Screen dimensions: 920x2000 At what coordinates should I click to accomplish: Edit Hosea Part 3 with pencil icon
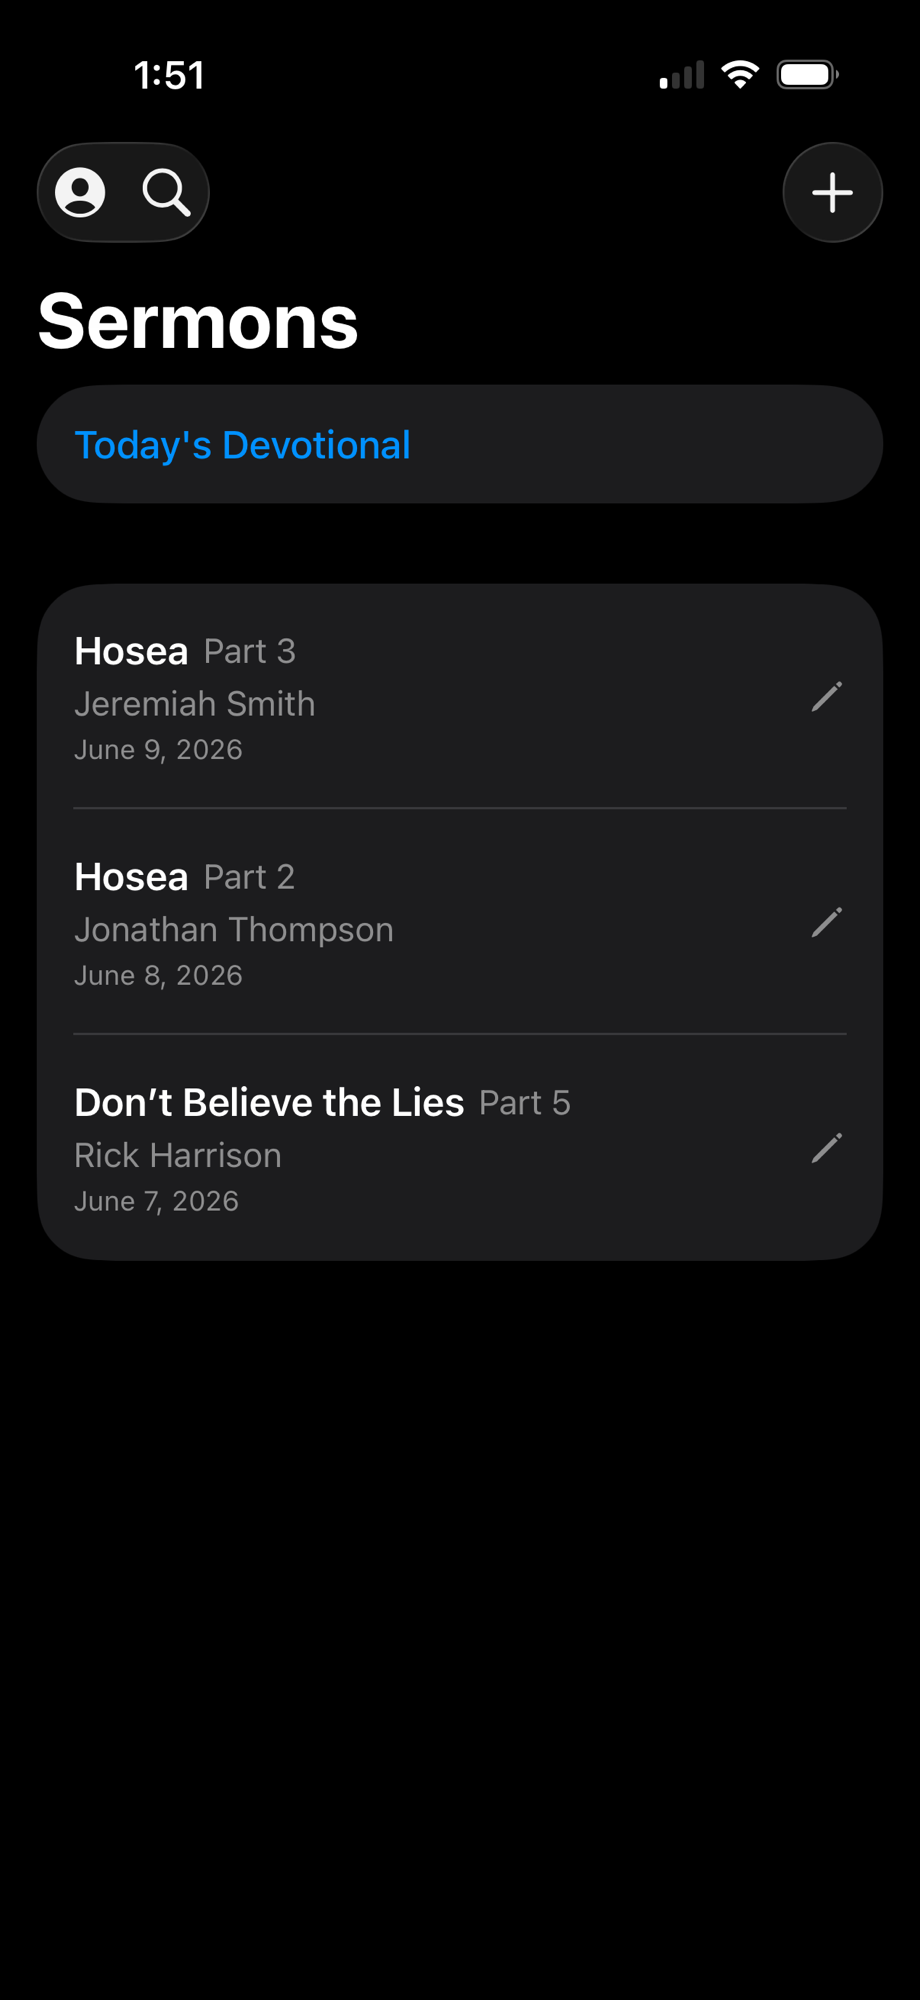[826, 697]
